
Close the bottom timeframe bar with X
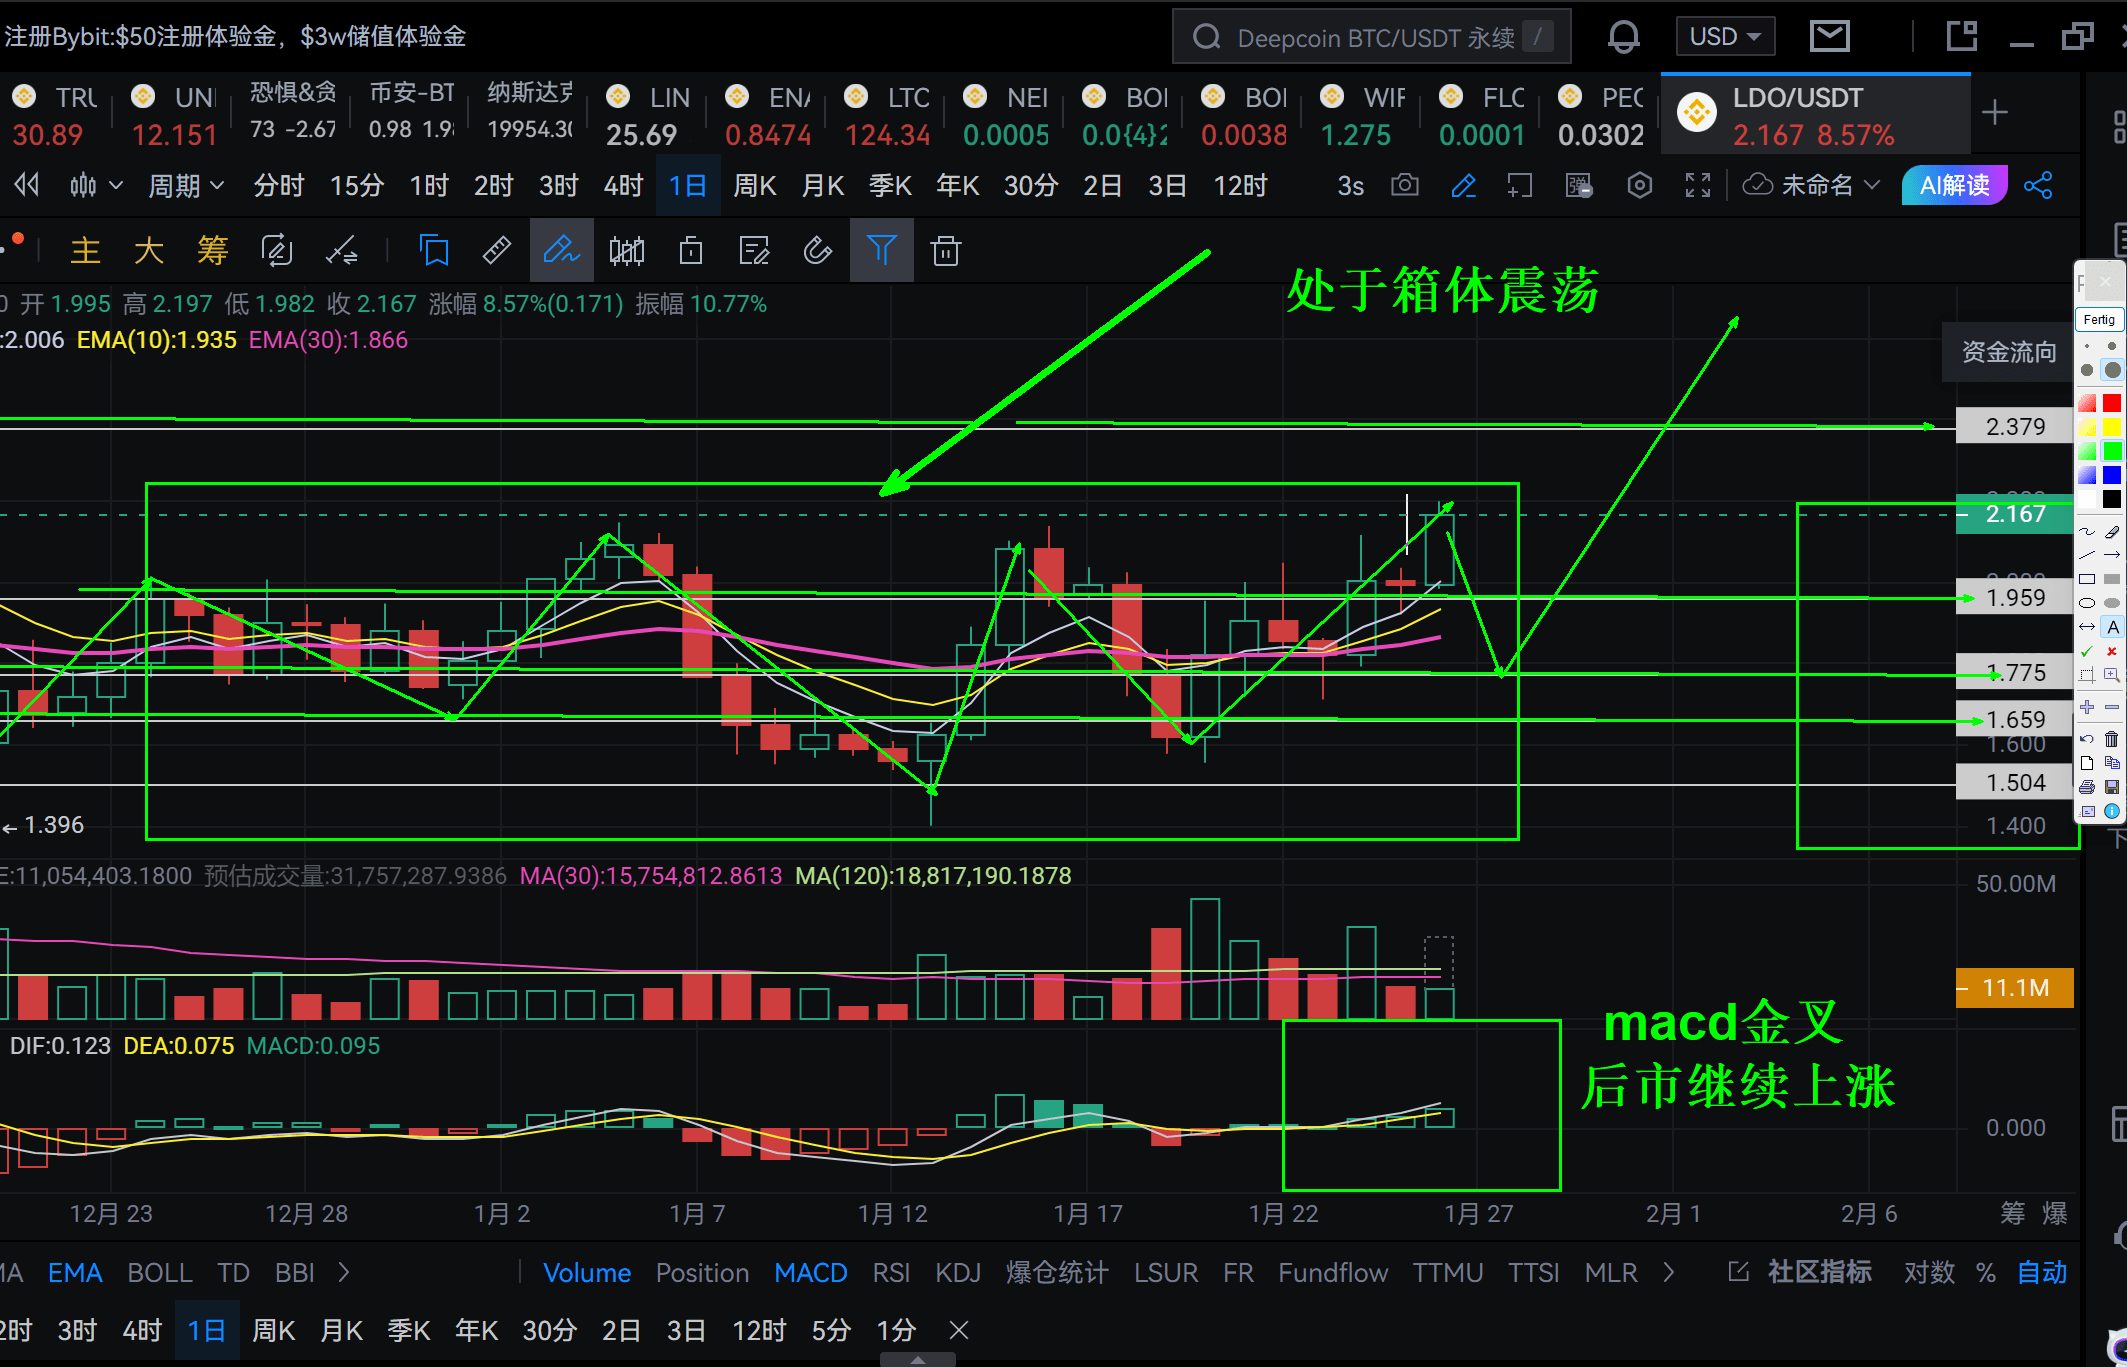click(x=958, y=1330)
